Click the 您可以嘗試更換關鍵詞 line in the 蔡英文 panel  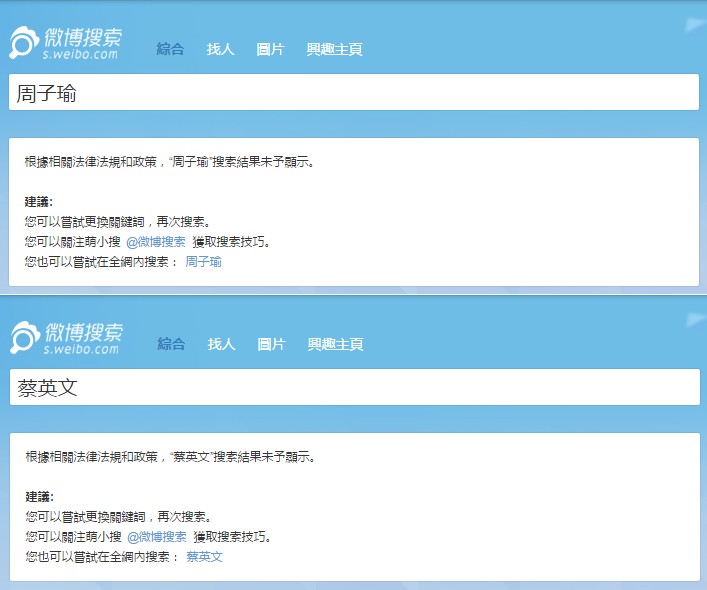tap(118, 517)
